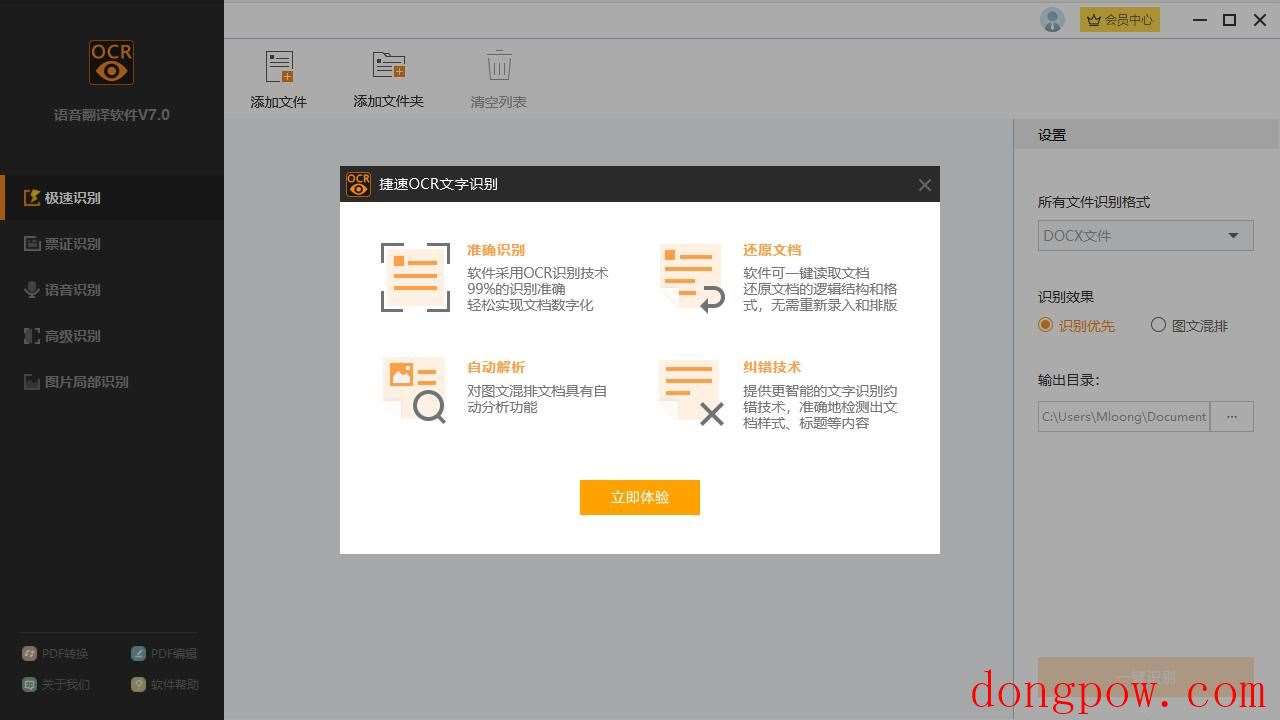Minimize the application window
The width and height of the screenshot is (1280, 720).
1199,20
